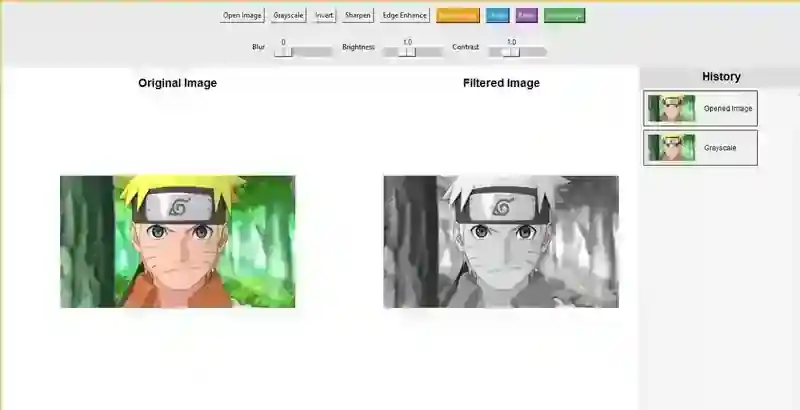
Task: Apply the Grayscale filter button in toolbar
Action: 288,15
